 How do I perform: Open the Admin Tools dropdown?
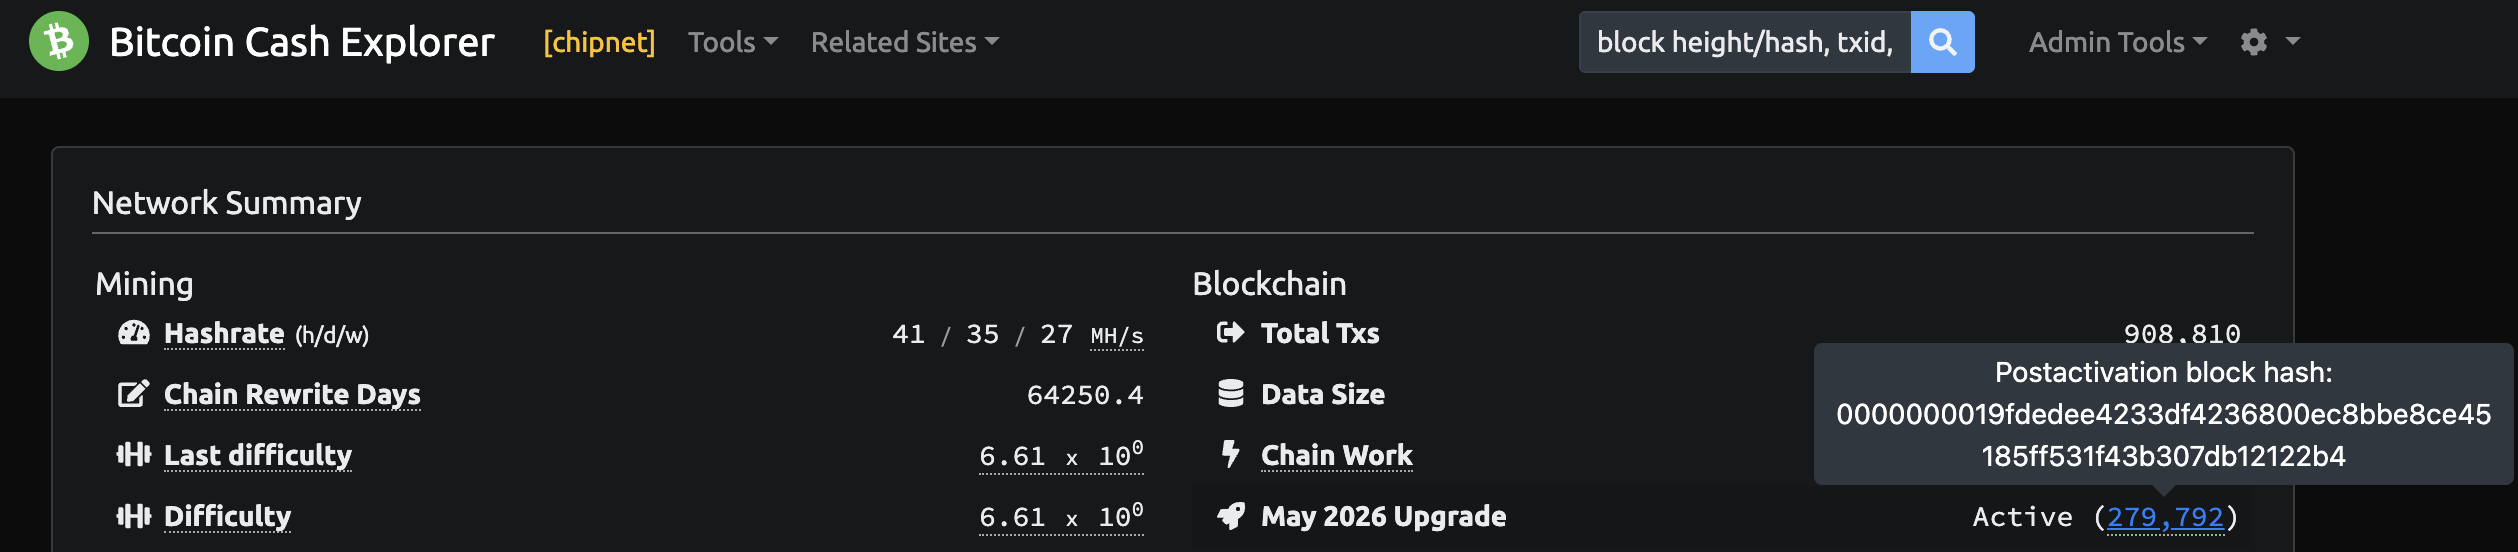(x=2117, y=42)
